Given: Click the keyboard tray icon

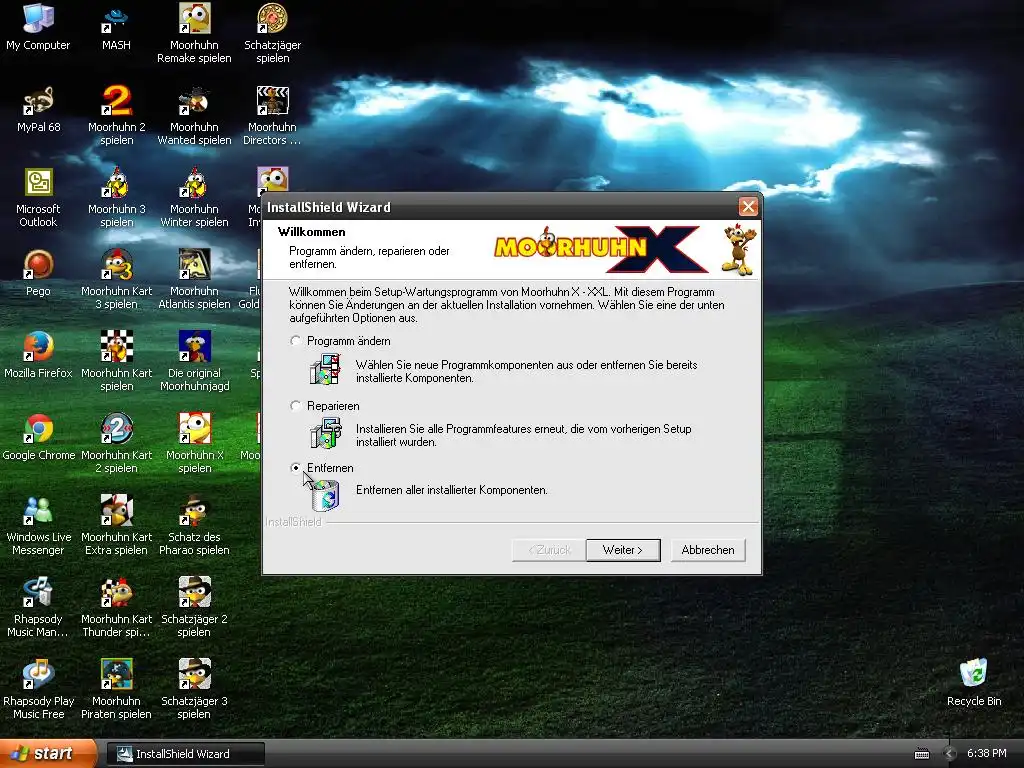Looking at the screenshot, I should 921,754.
